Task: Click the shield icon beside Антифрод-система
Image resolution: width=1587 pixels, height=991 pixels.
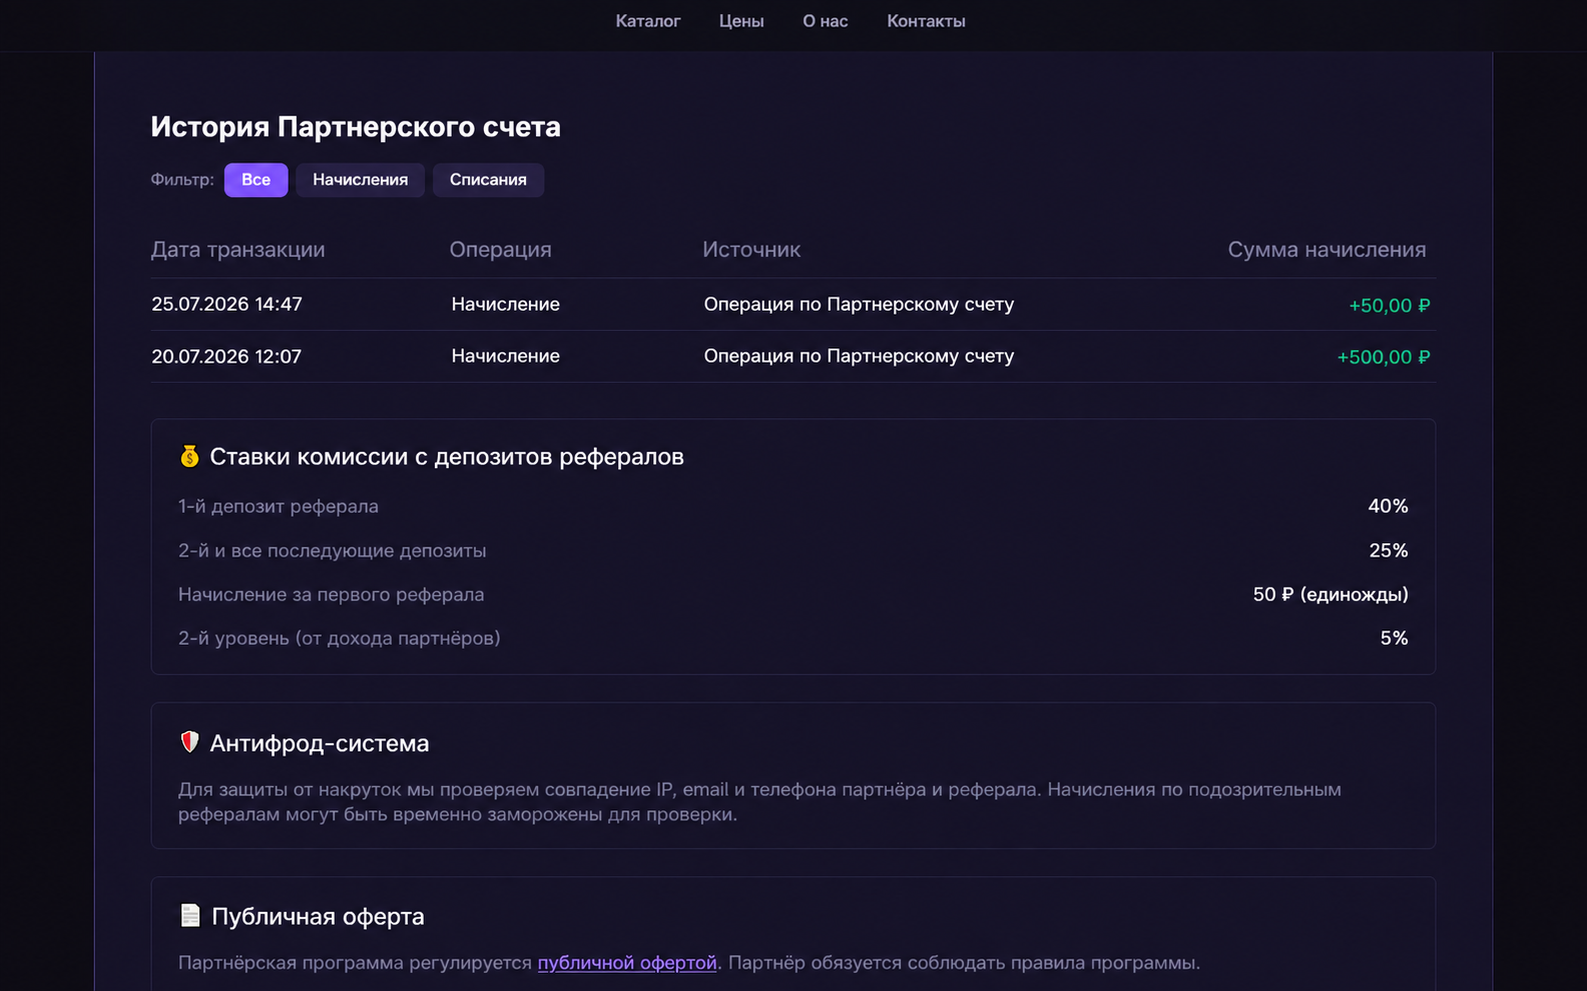Action: coord(189,742)
